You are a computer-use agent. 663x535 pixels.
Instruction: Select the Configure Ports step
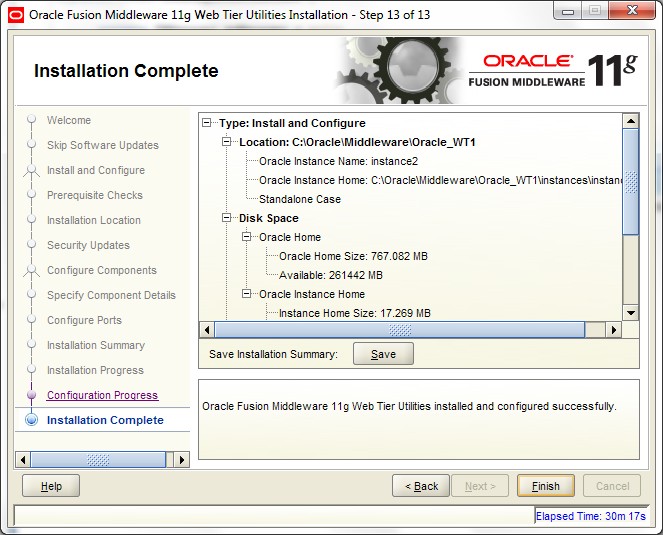85,320
